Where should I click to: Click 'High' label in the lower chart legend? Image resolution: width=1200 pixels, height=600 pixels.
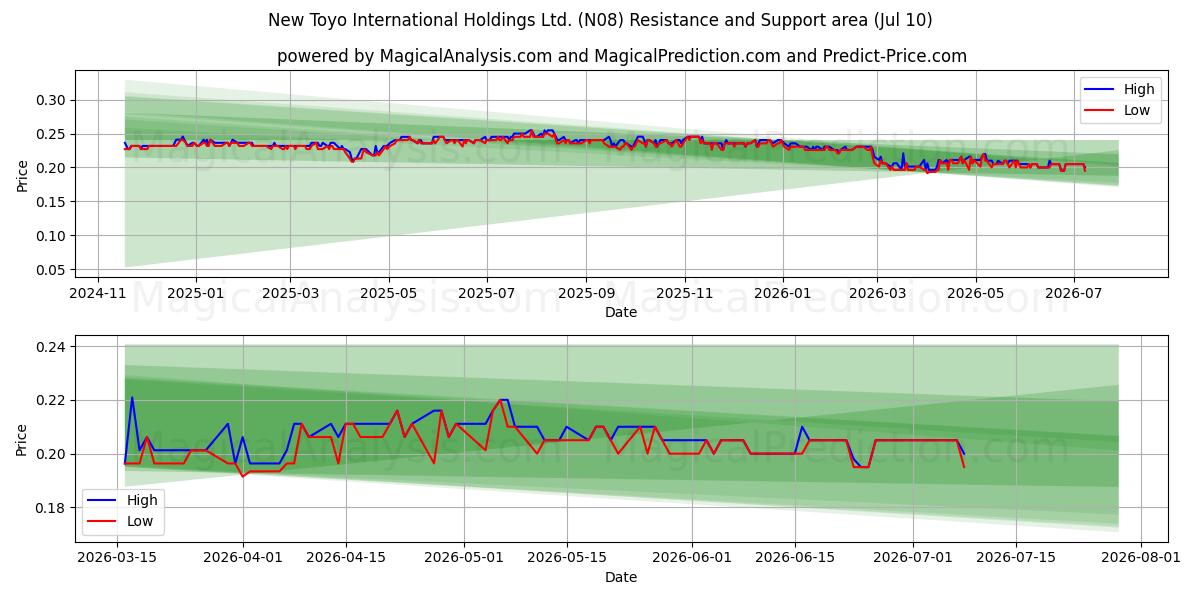pos(143,500)
